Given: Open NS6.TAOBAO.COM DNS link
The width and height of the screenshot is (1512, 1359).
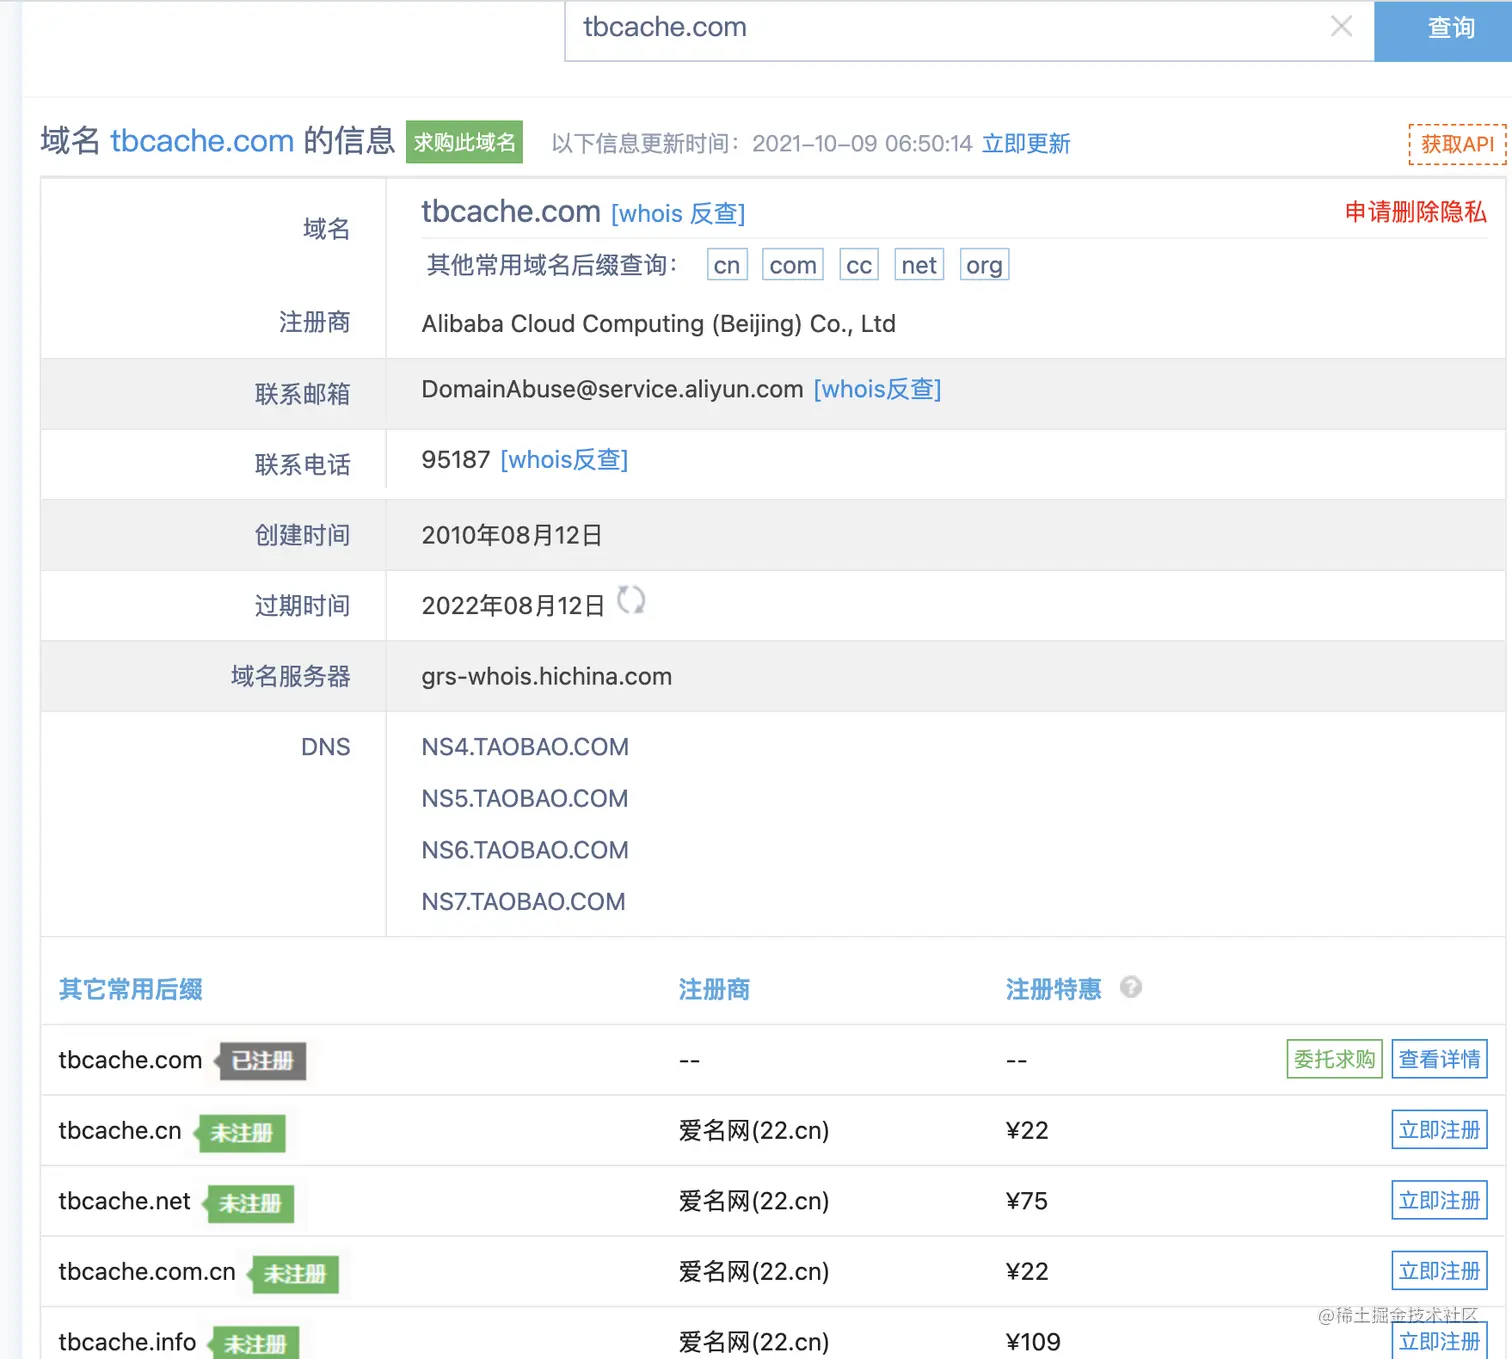Looking at the screenshot, I should click(525, 850).
